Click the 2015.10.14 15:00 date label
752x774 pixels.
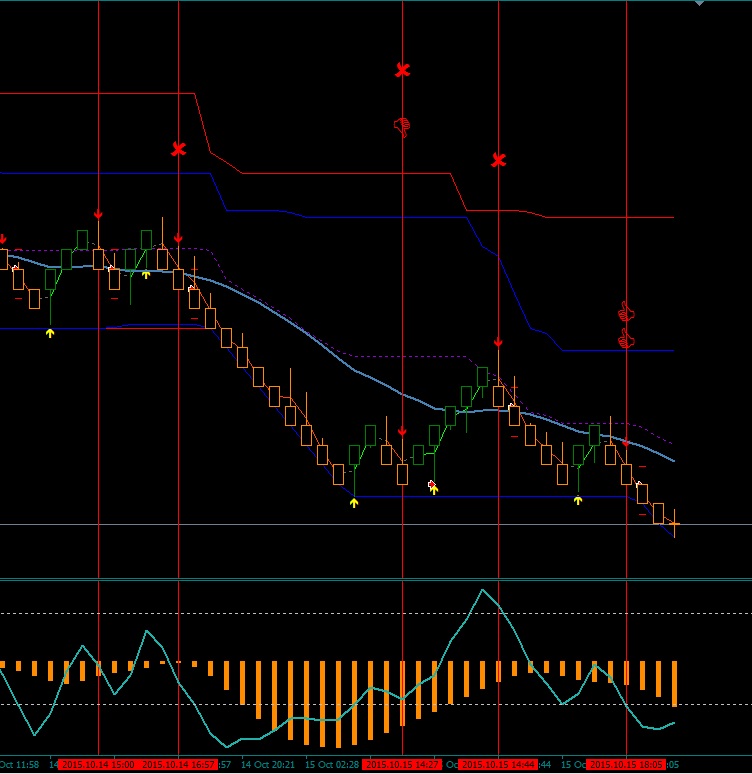98,765
